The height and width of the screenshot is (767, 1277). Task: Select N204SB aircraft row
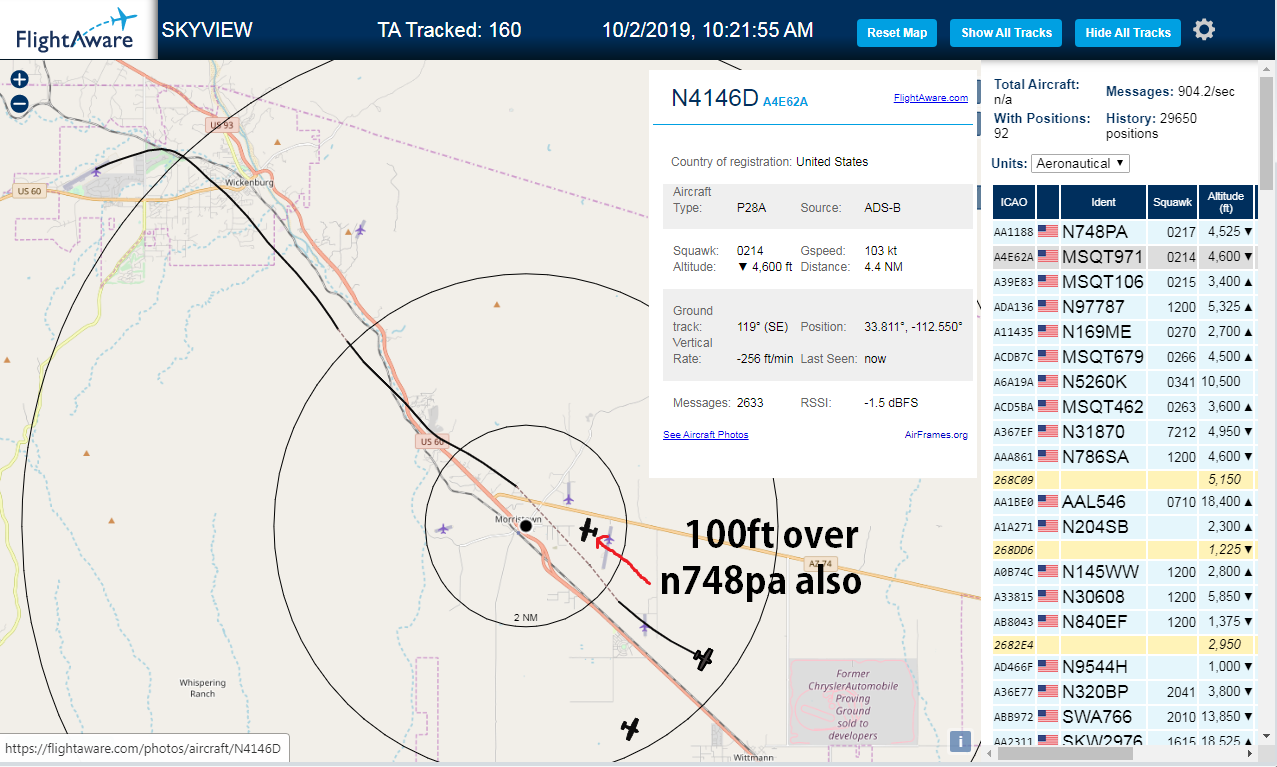coord(1124,526)
